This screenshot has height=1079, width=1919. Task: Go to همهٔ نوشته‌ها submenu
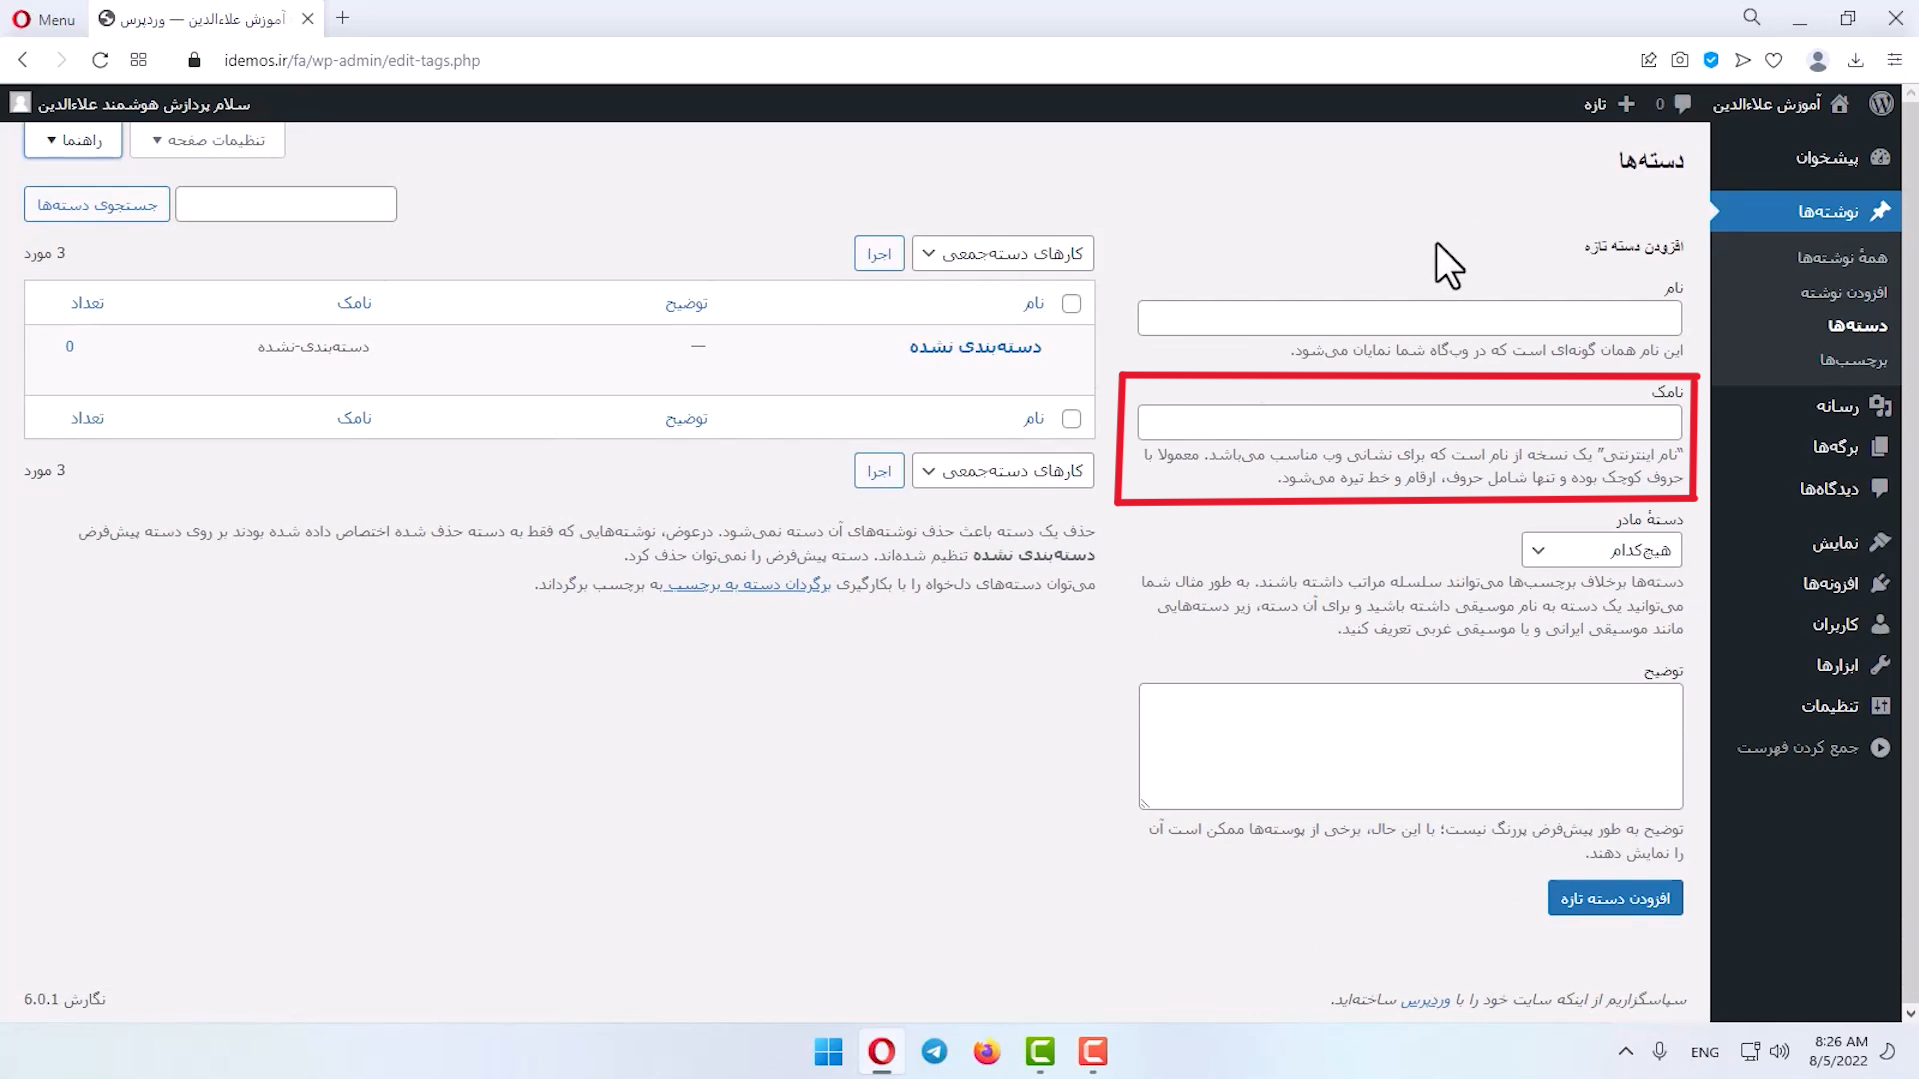pyautogui.click(x=1842, y=257)
